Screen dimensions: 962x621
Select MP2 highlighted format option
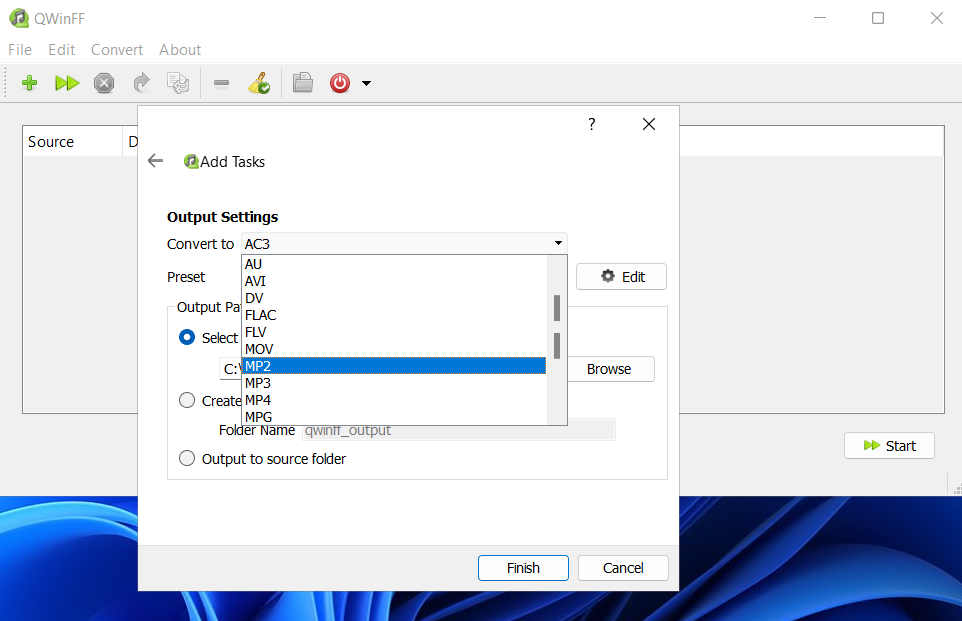tap(394, 366)
